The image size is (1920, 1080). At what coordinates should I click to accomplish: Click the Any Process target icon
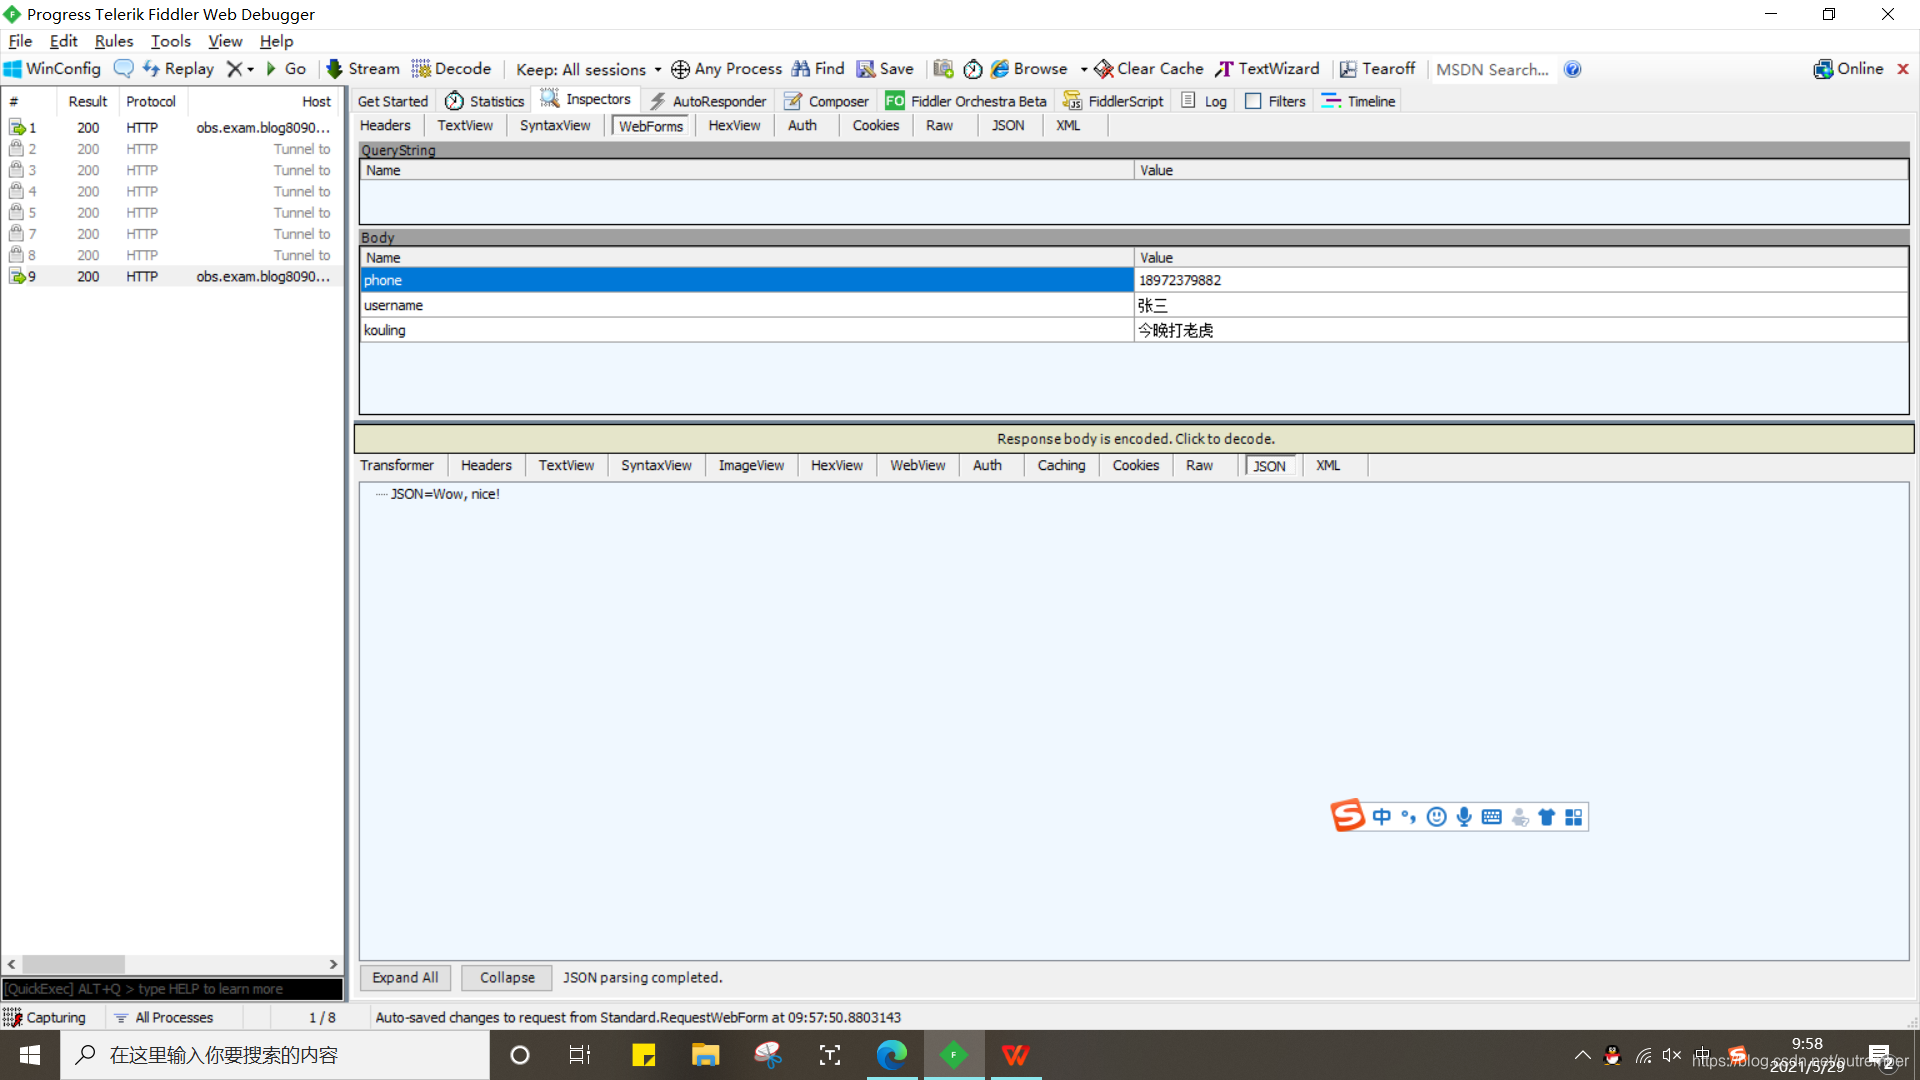680,69
